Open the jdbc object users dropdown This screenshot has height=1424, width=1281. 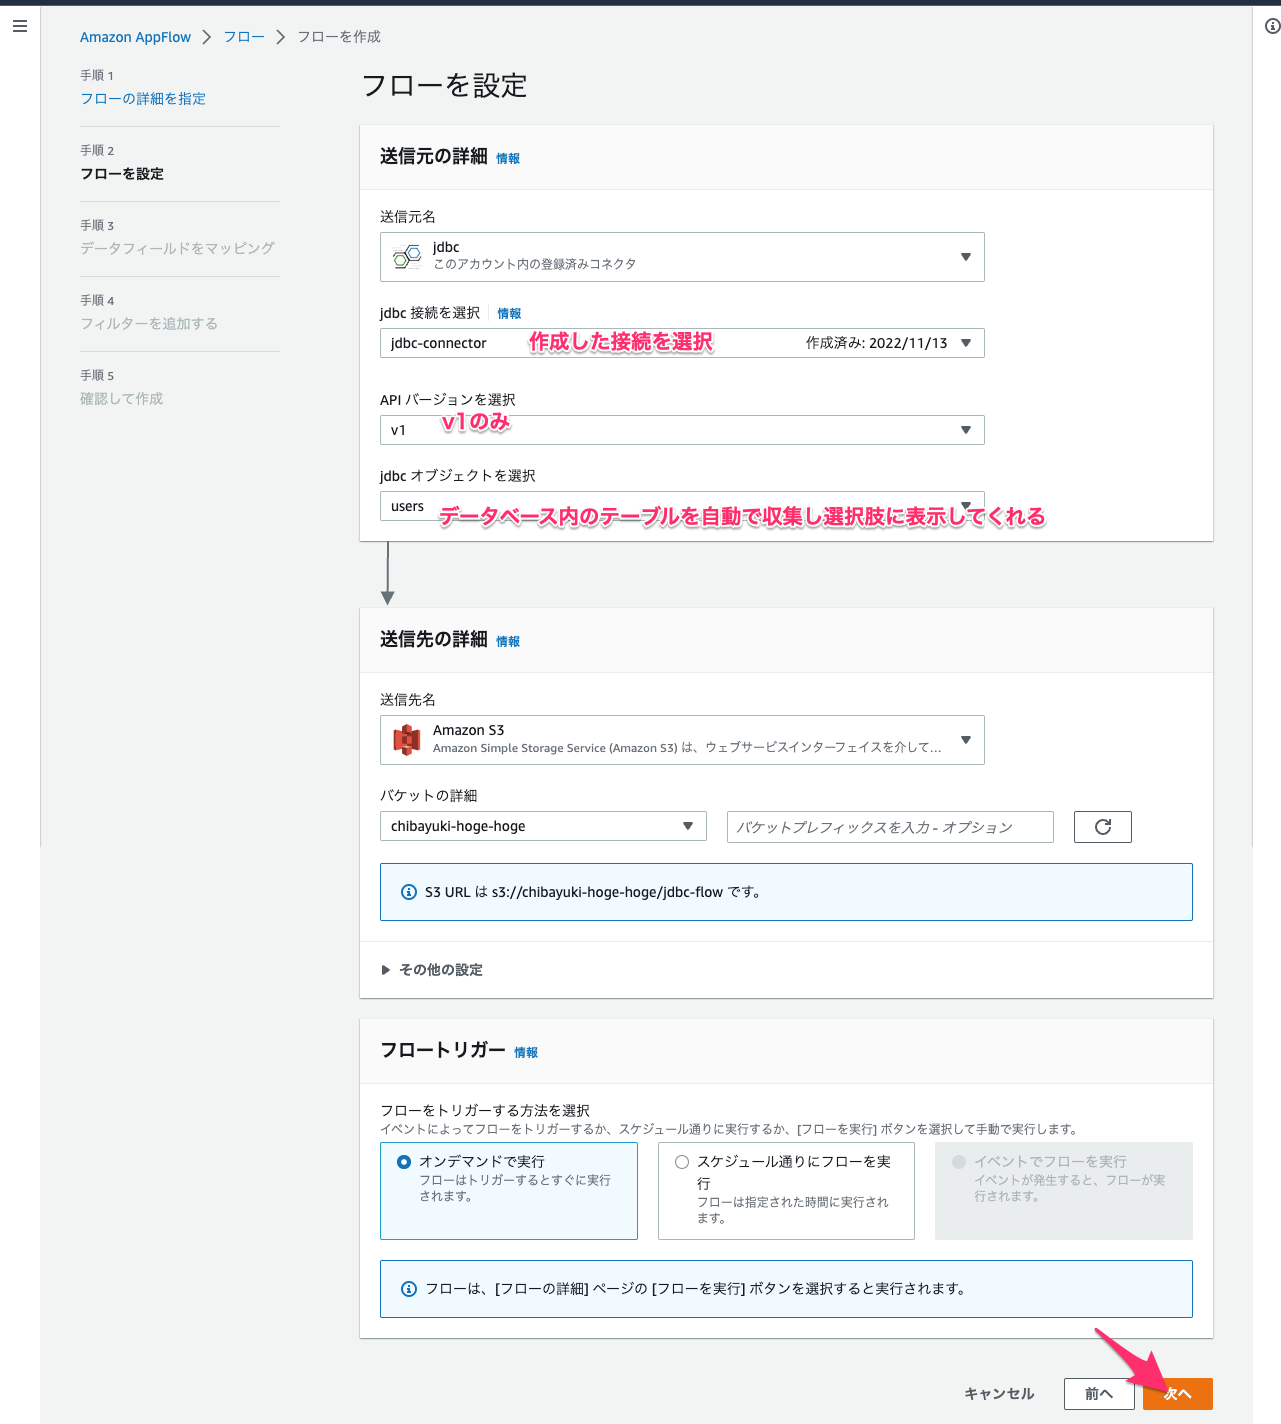click(965, 506)
